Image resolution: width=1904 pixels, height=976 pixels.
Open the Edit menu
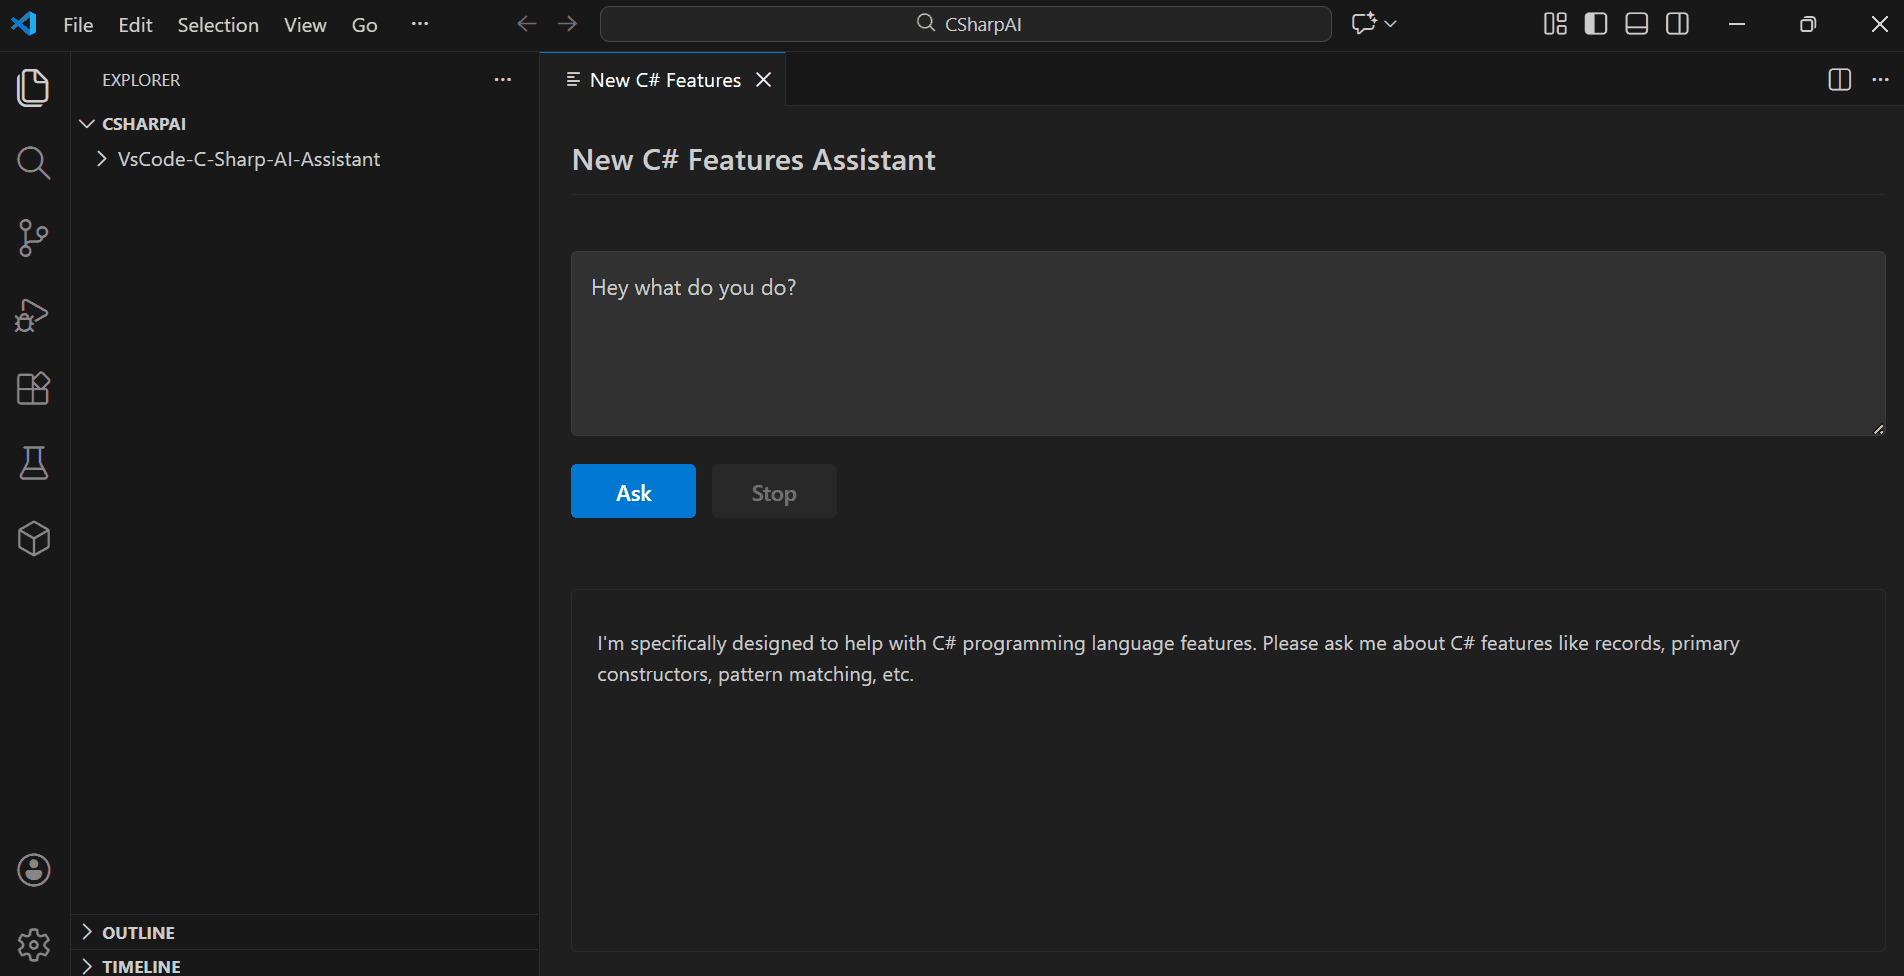pos(135,25)
